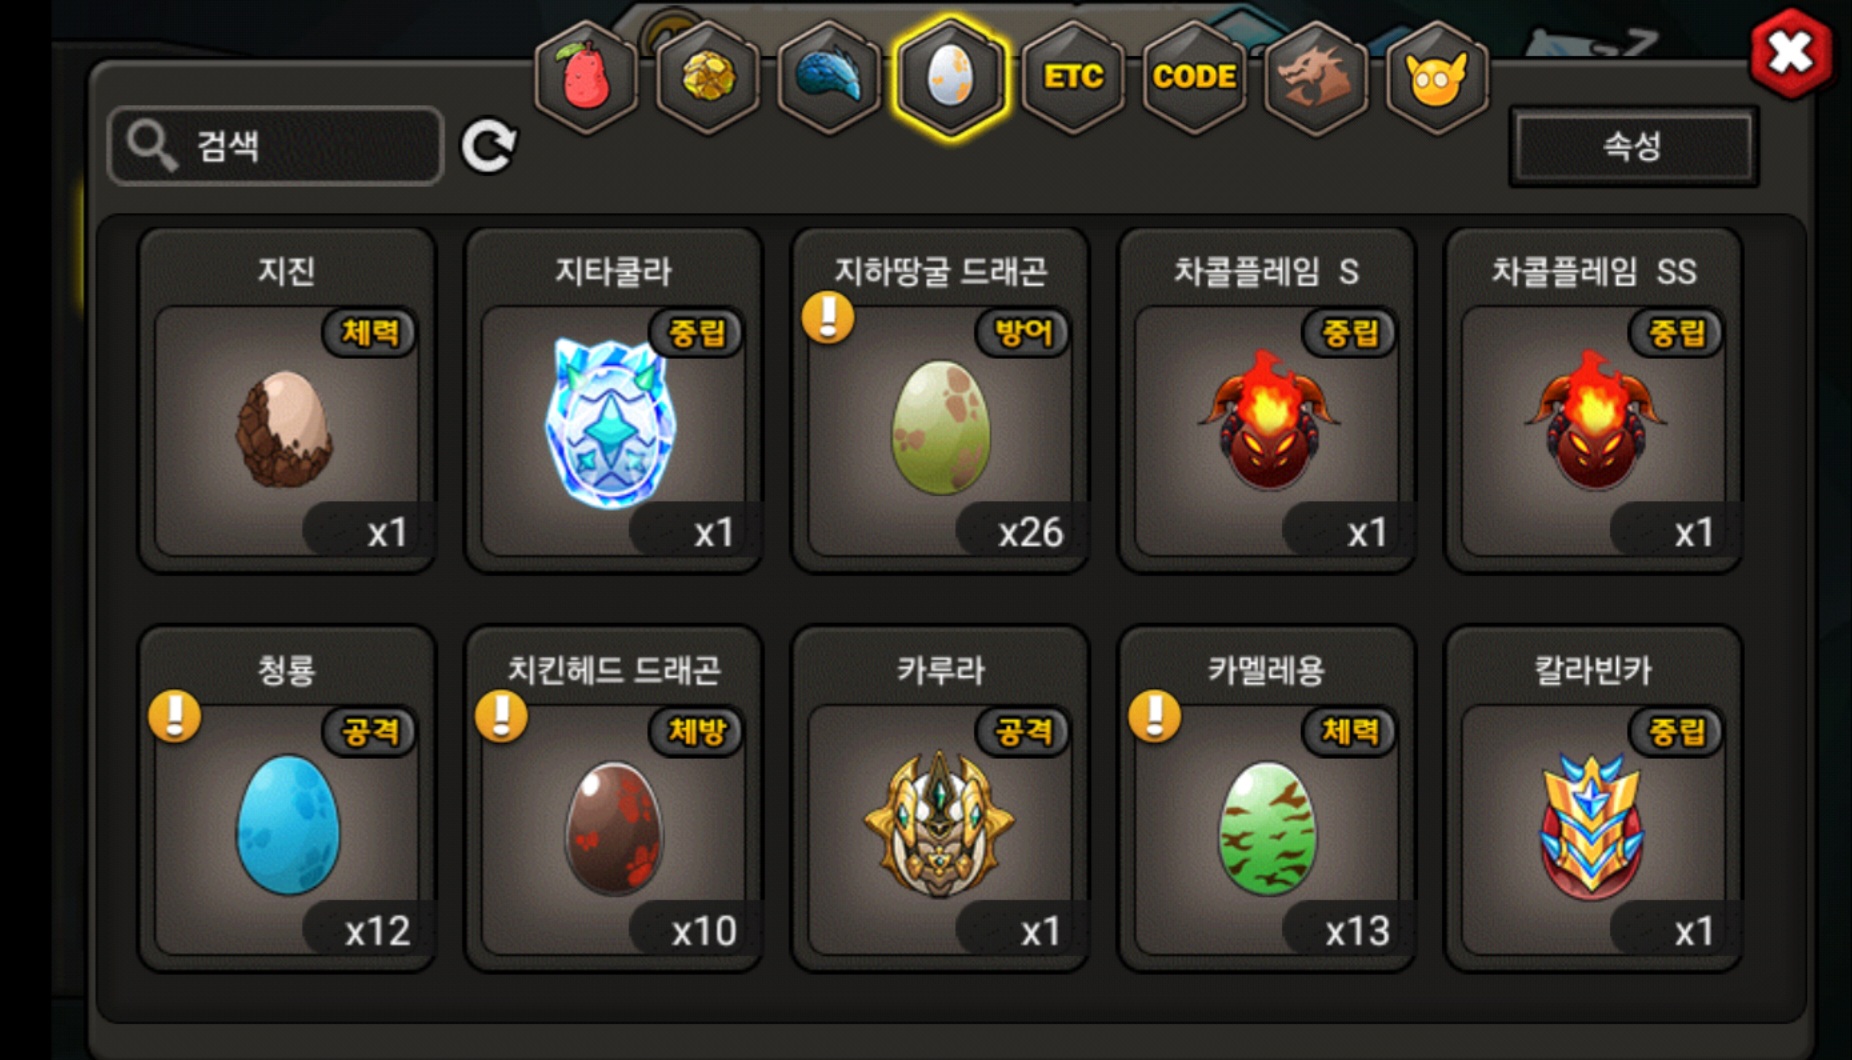Click the magnifying glass search icon

click(151, 146)
